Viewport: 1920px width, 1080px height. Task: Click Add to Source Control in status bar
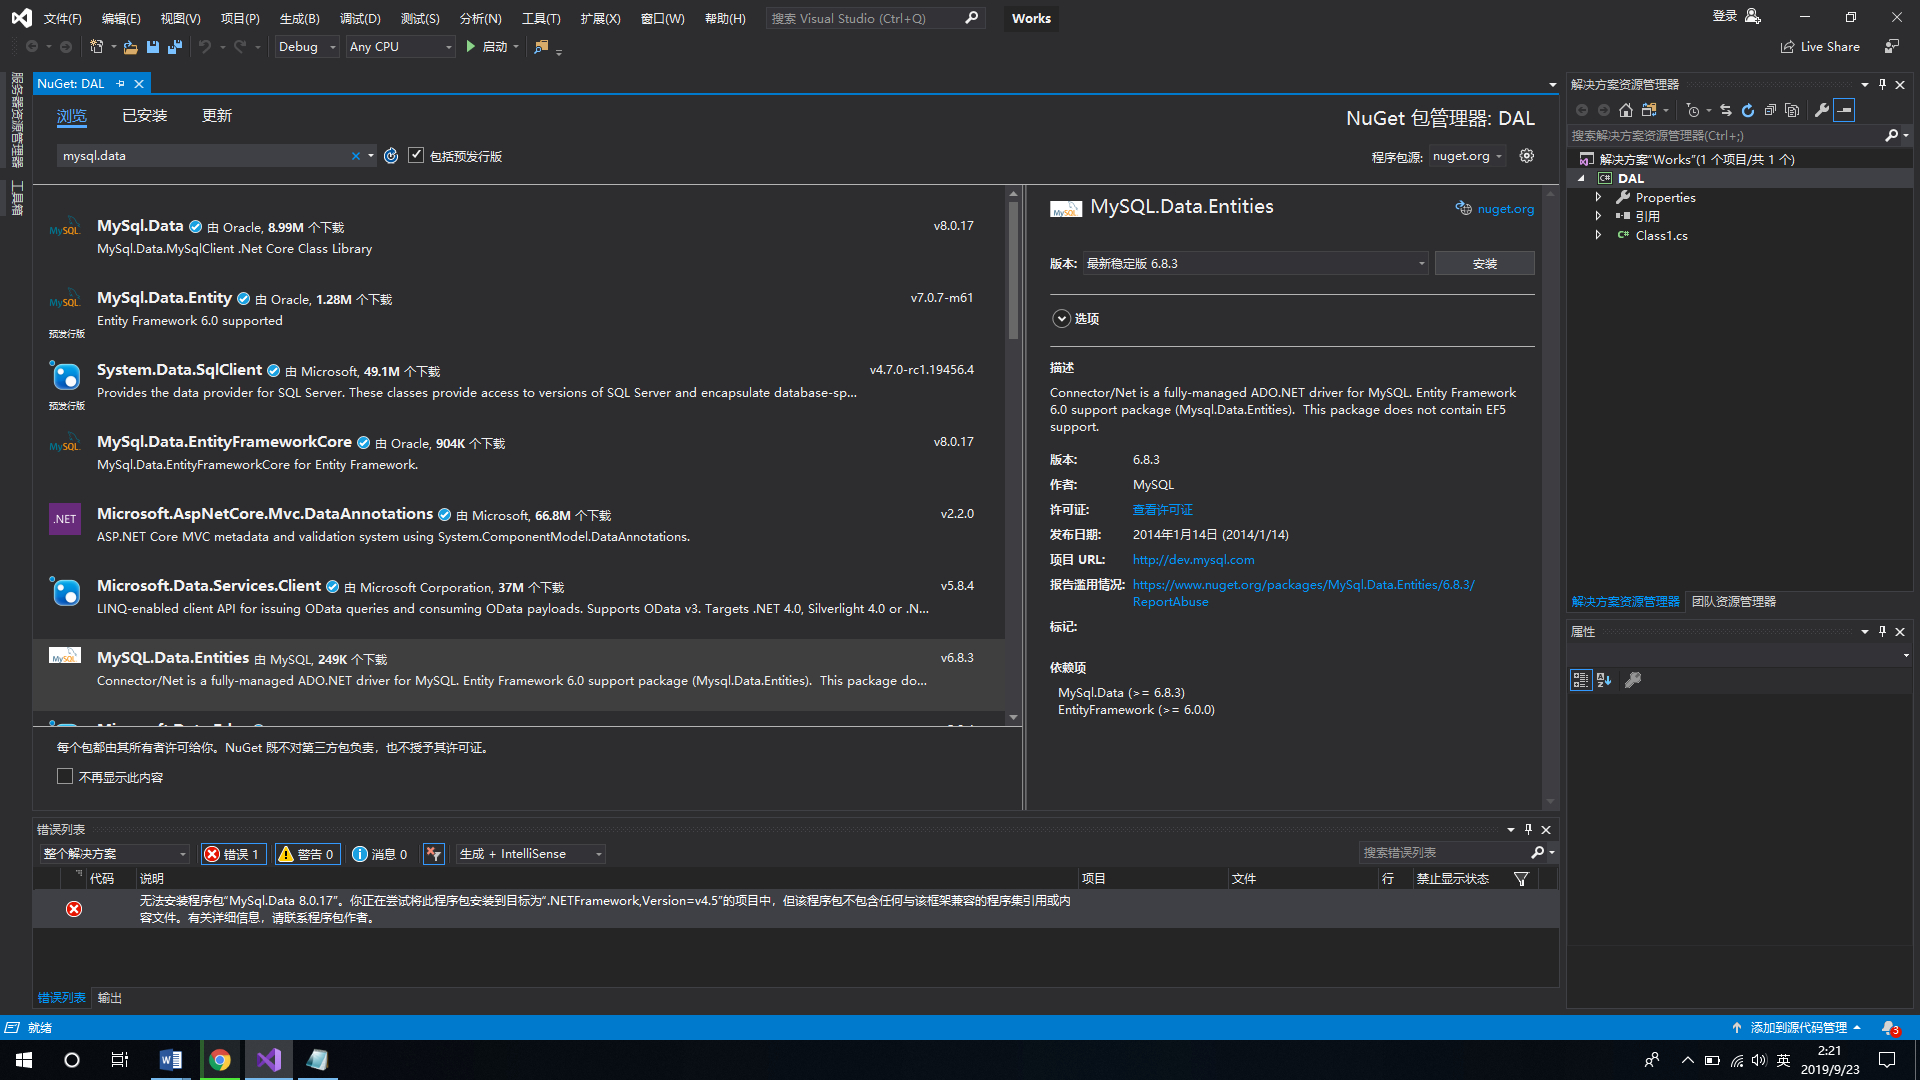click(1798, 1028)
